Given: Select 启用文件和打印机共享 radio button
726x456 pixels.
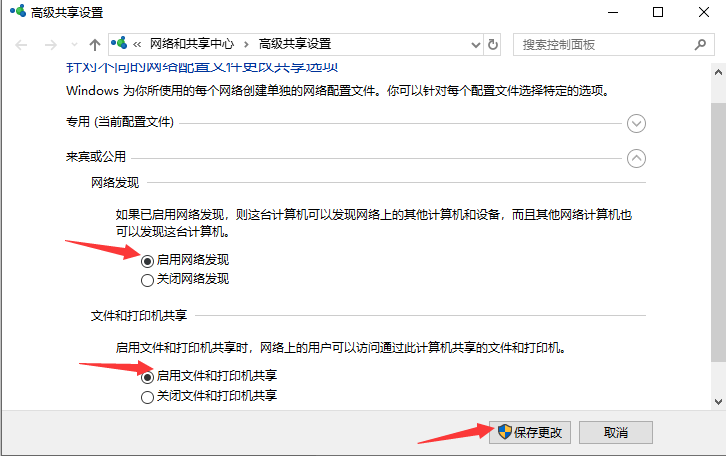Looking at the screenshot, I should pyautogui.click(x=148, y=377).
